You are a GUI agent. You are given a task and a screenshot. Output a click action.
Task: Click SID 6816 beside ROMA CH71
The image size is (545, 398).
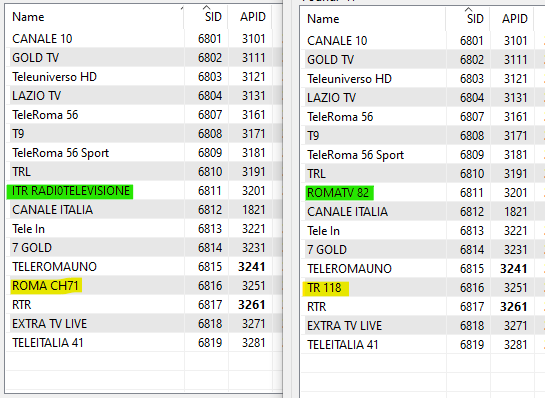pyautogui.click(x=210, y=286)
